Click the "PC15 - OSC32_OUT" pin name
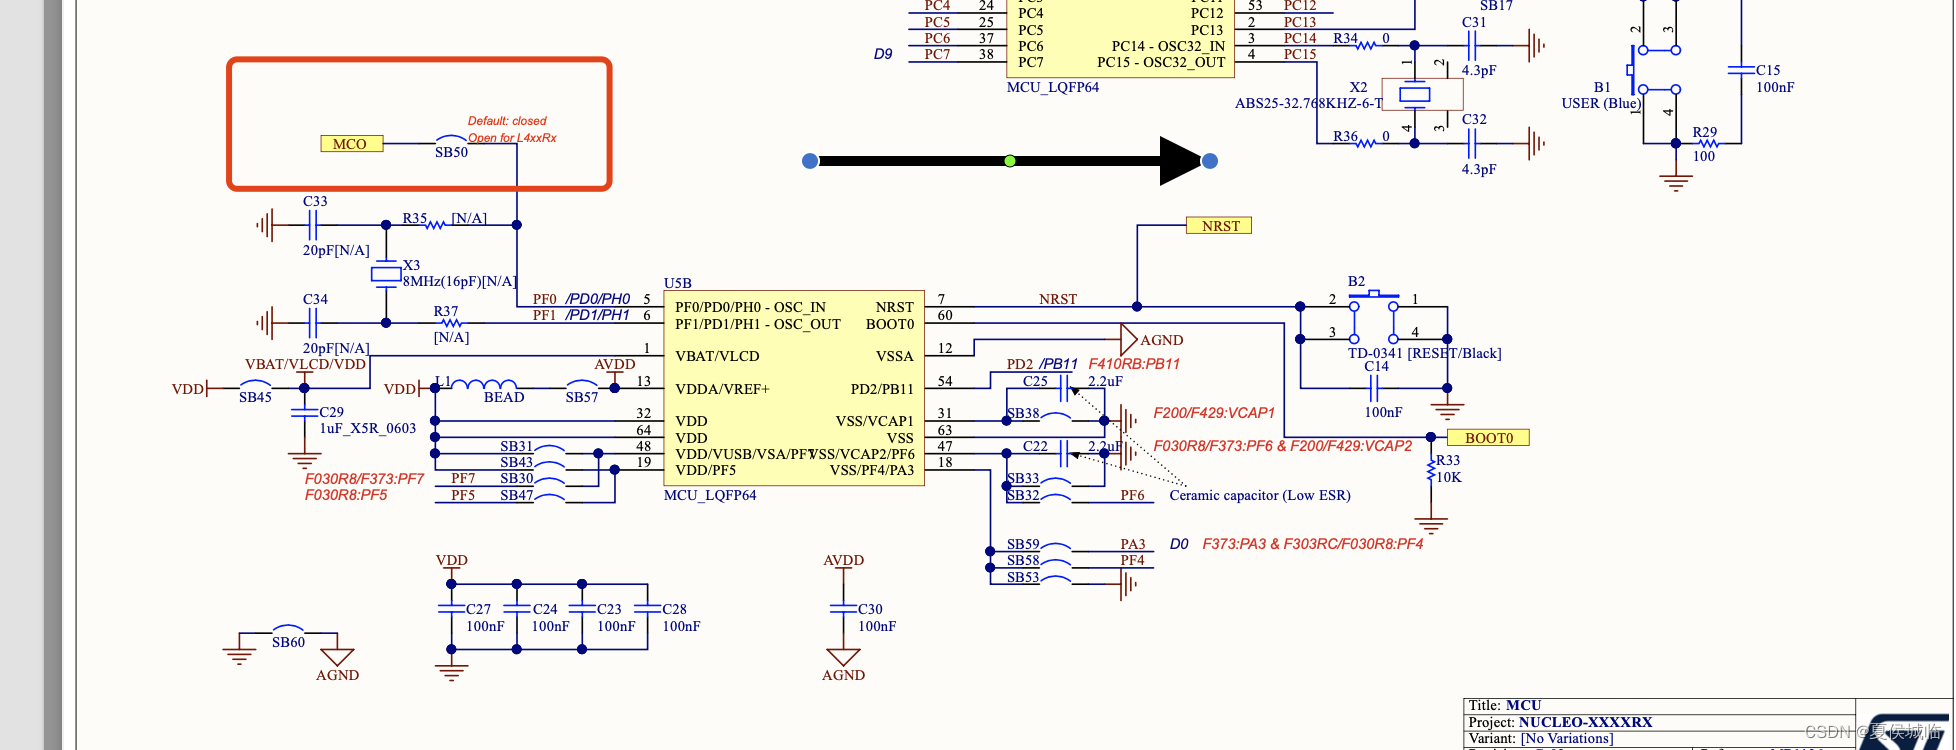 (x=1161, y=62)
